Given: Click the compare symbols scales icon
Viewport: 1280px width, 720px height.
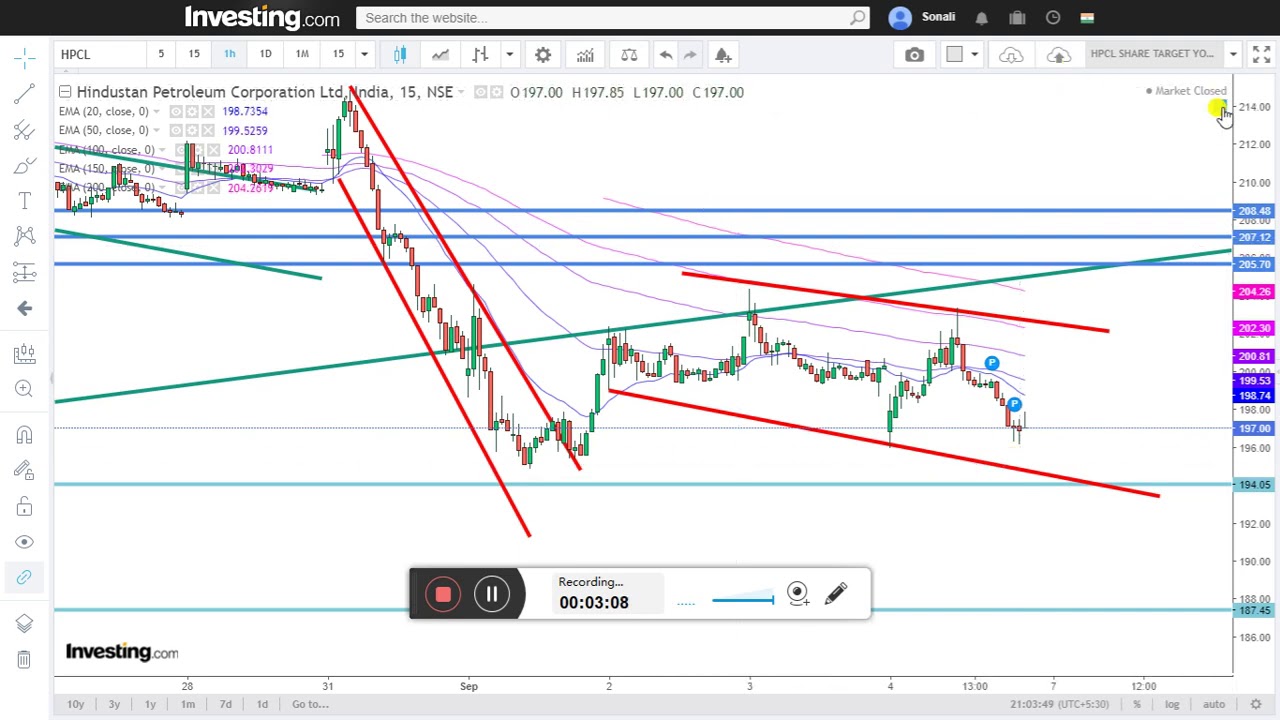Looking at the screenshot, I should click(x=629, y=54).
